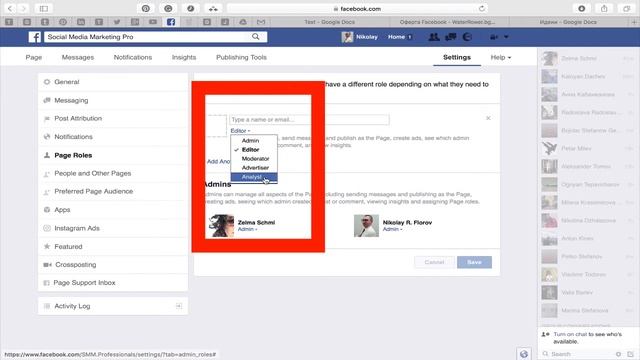Open a new Safari tab with plus
Image resolution: width=640 pixels, height=360 pixels.
tap(634, 22)
